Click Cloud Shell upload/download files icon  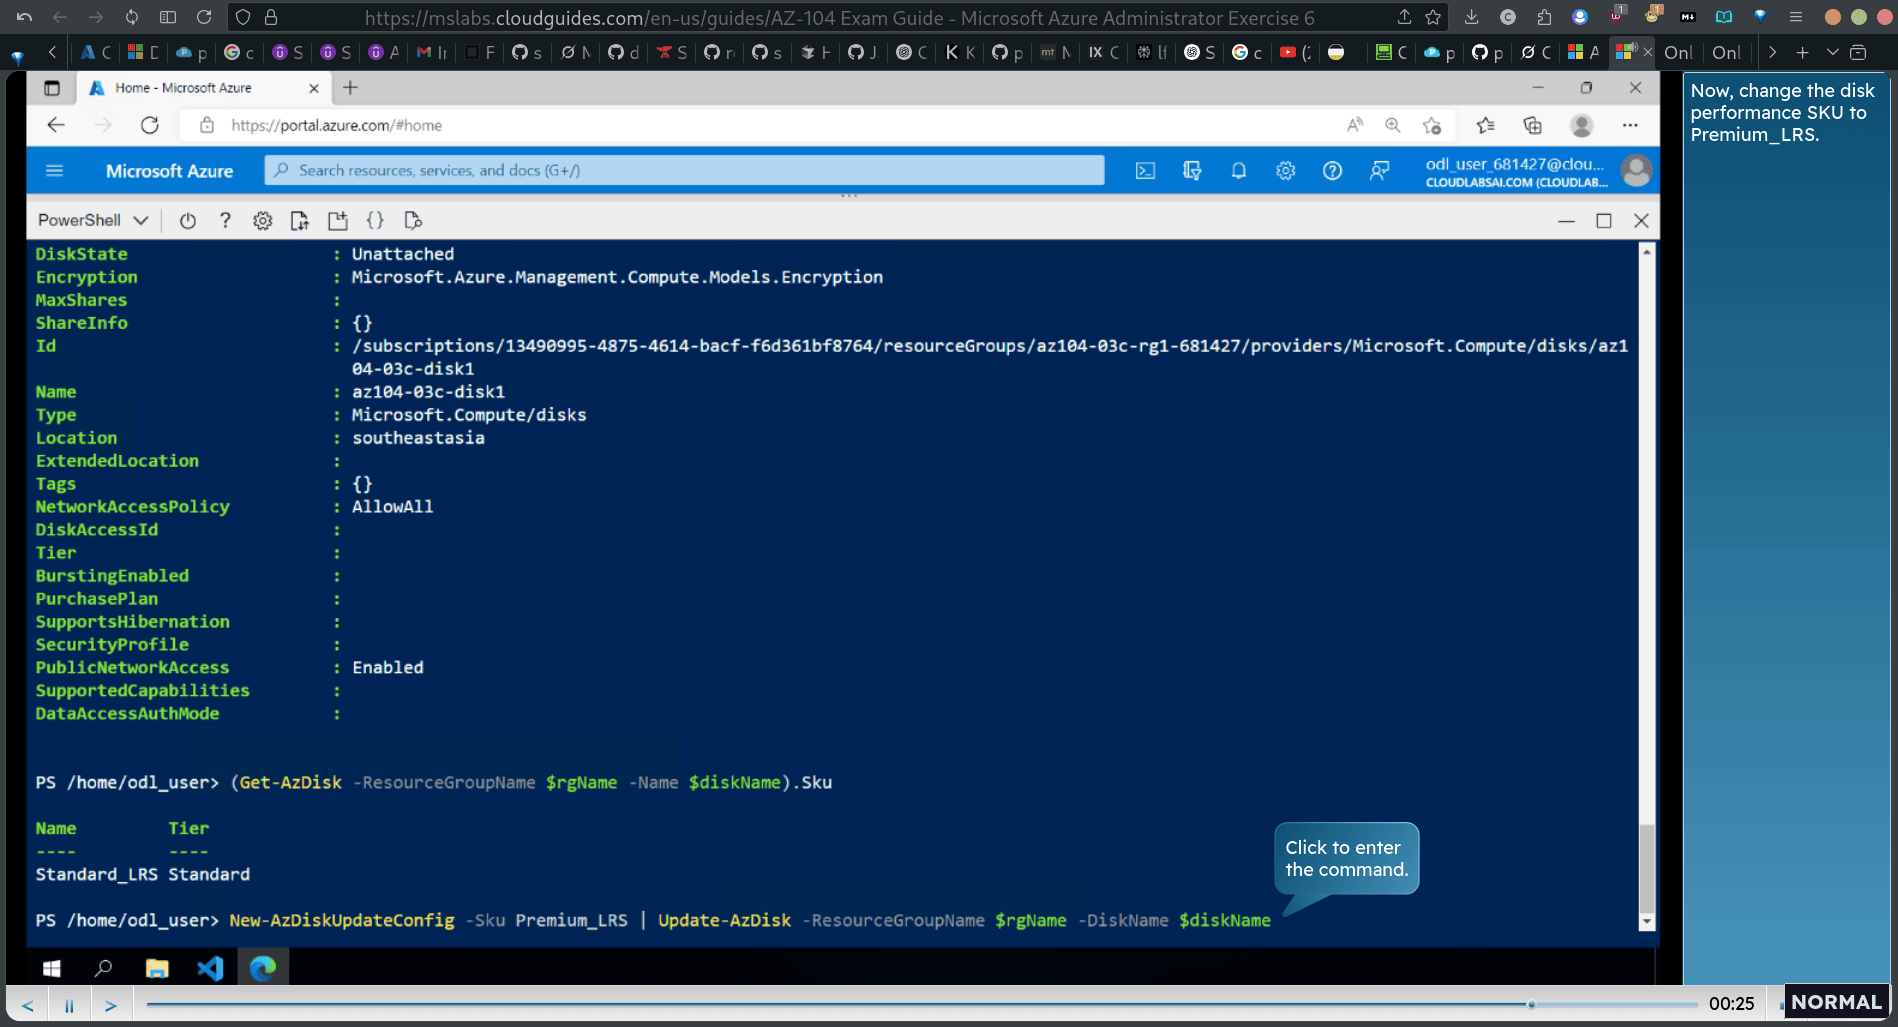299,221
